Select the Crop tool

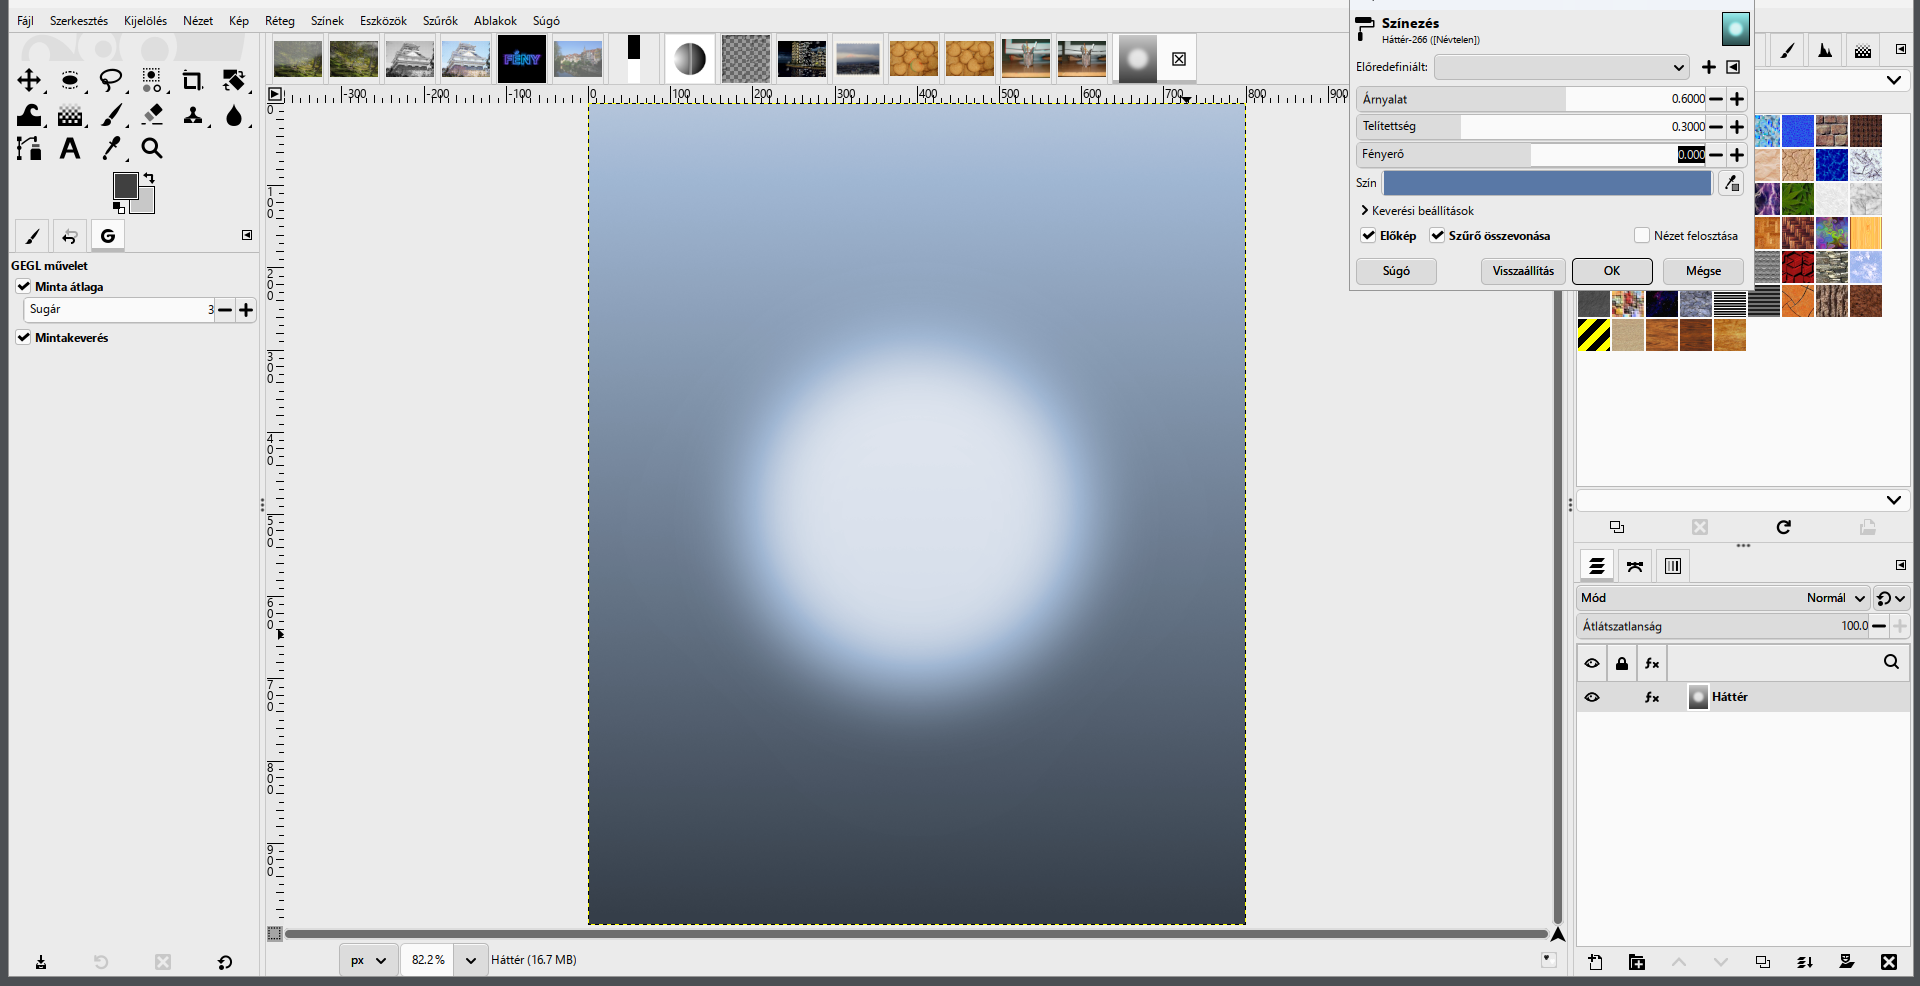pos(192,80)
